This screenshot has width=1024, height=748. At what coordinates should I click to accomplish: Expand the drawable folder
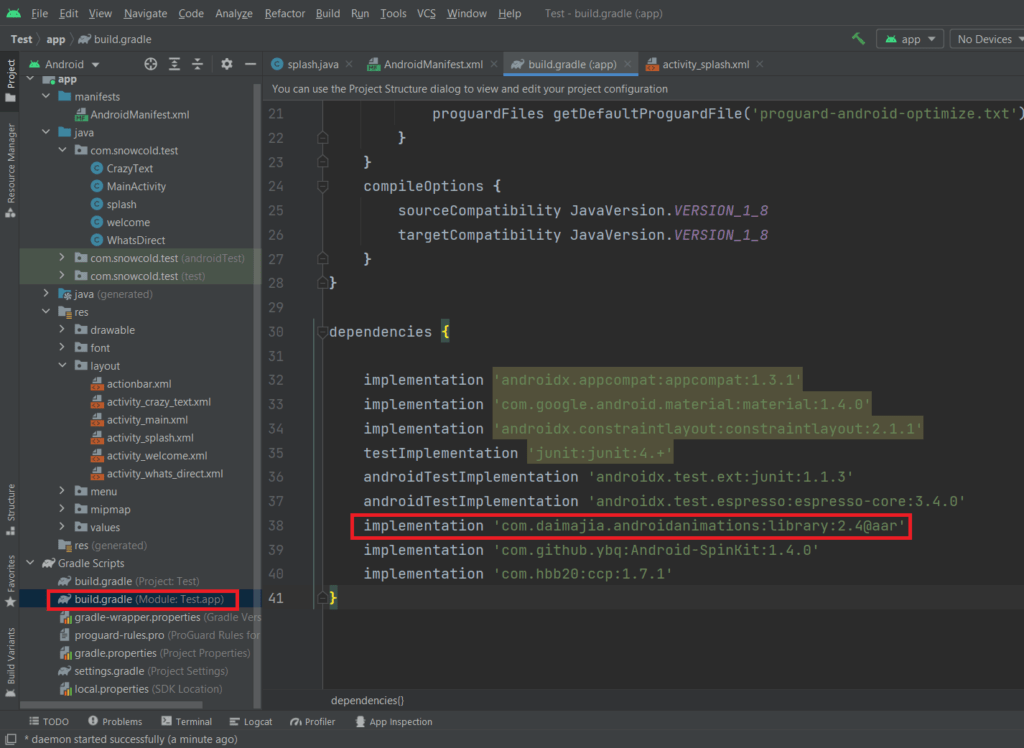[63, 330]
